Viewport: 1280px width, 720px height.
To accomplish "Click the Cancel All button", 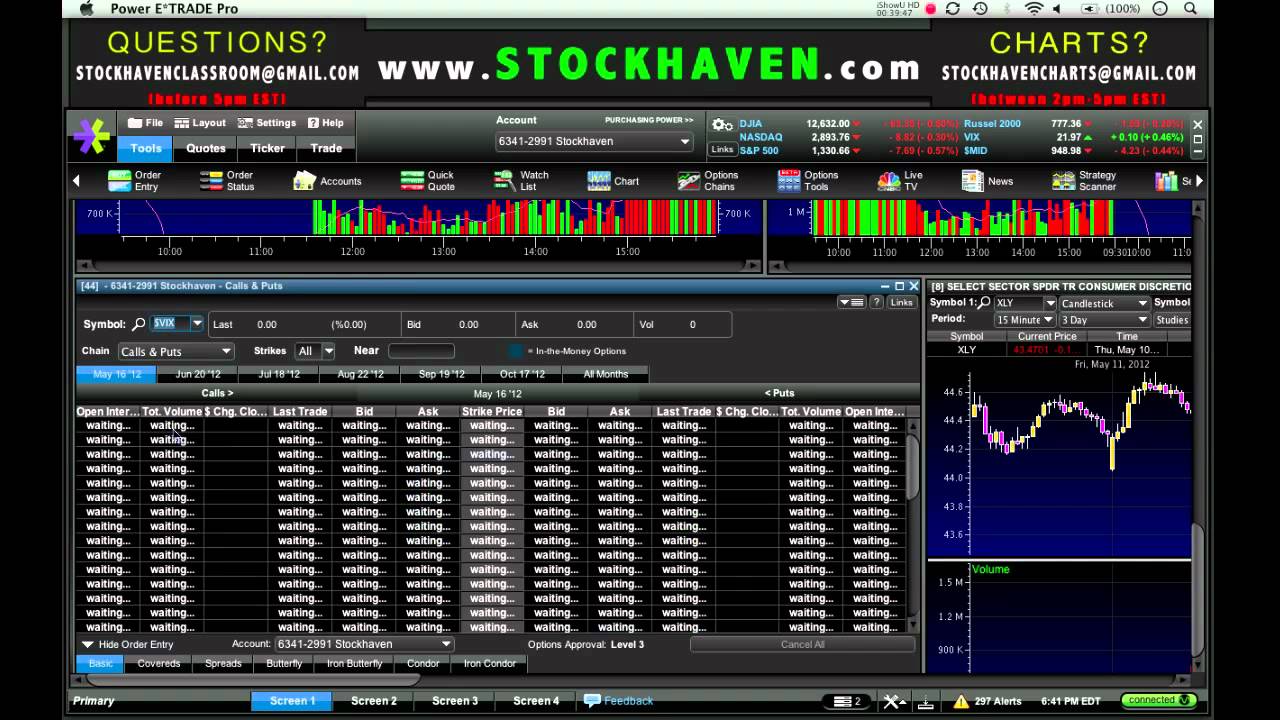I will point(802,645).
